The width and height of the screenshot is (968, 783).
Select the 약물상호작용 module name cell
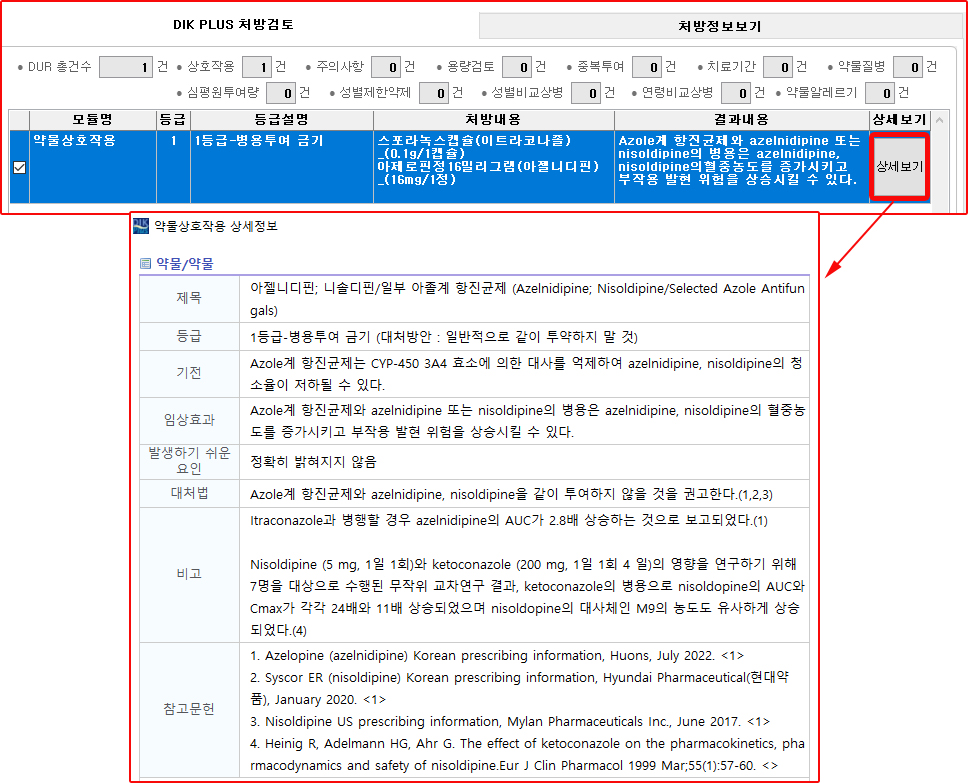point(93,166)
